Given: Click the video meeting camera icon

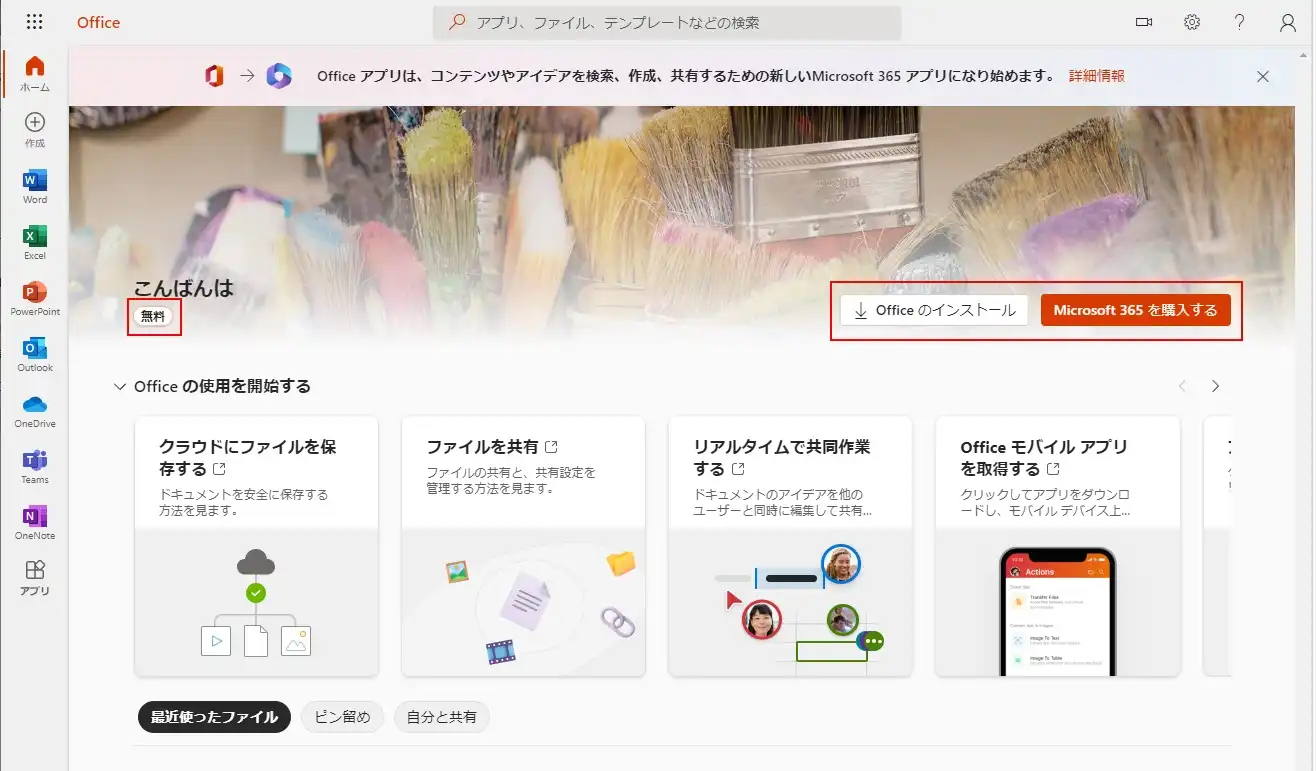Looking at the screenshot, I should click(x=1144, y=22).
